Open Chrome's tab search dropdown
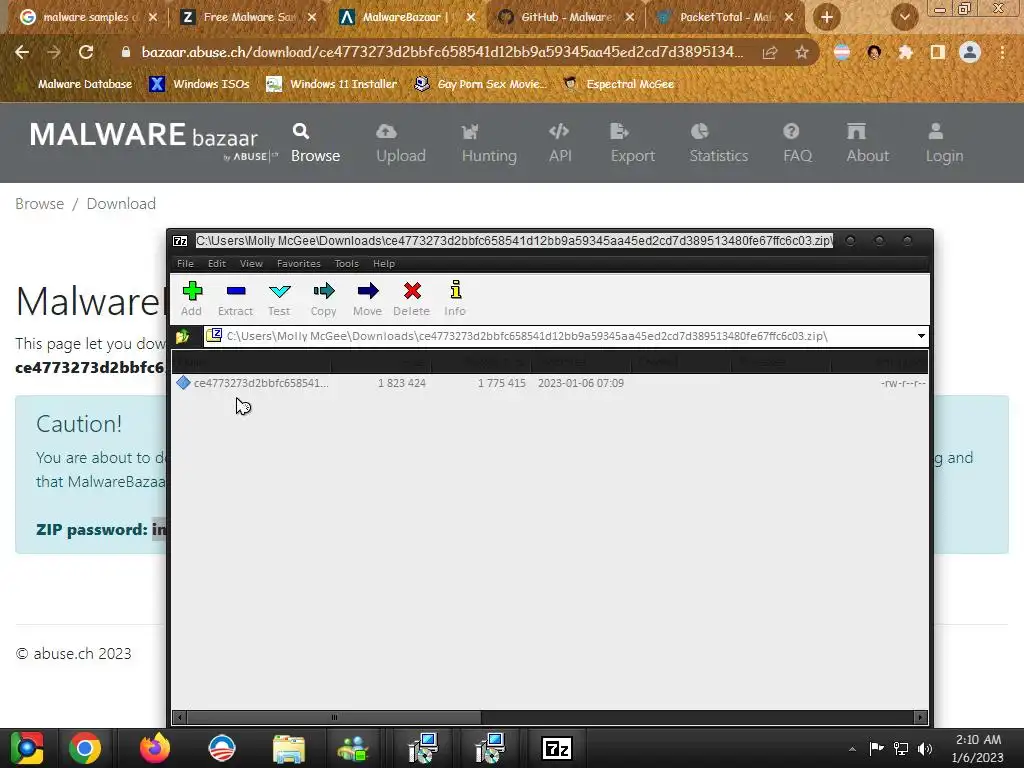The width and height of the screenshot is (1024, 768). pos(904,18)
